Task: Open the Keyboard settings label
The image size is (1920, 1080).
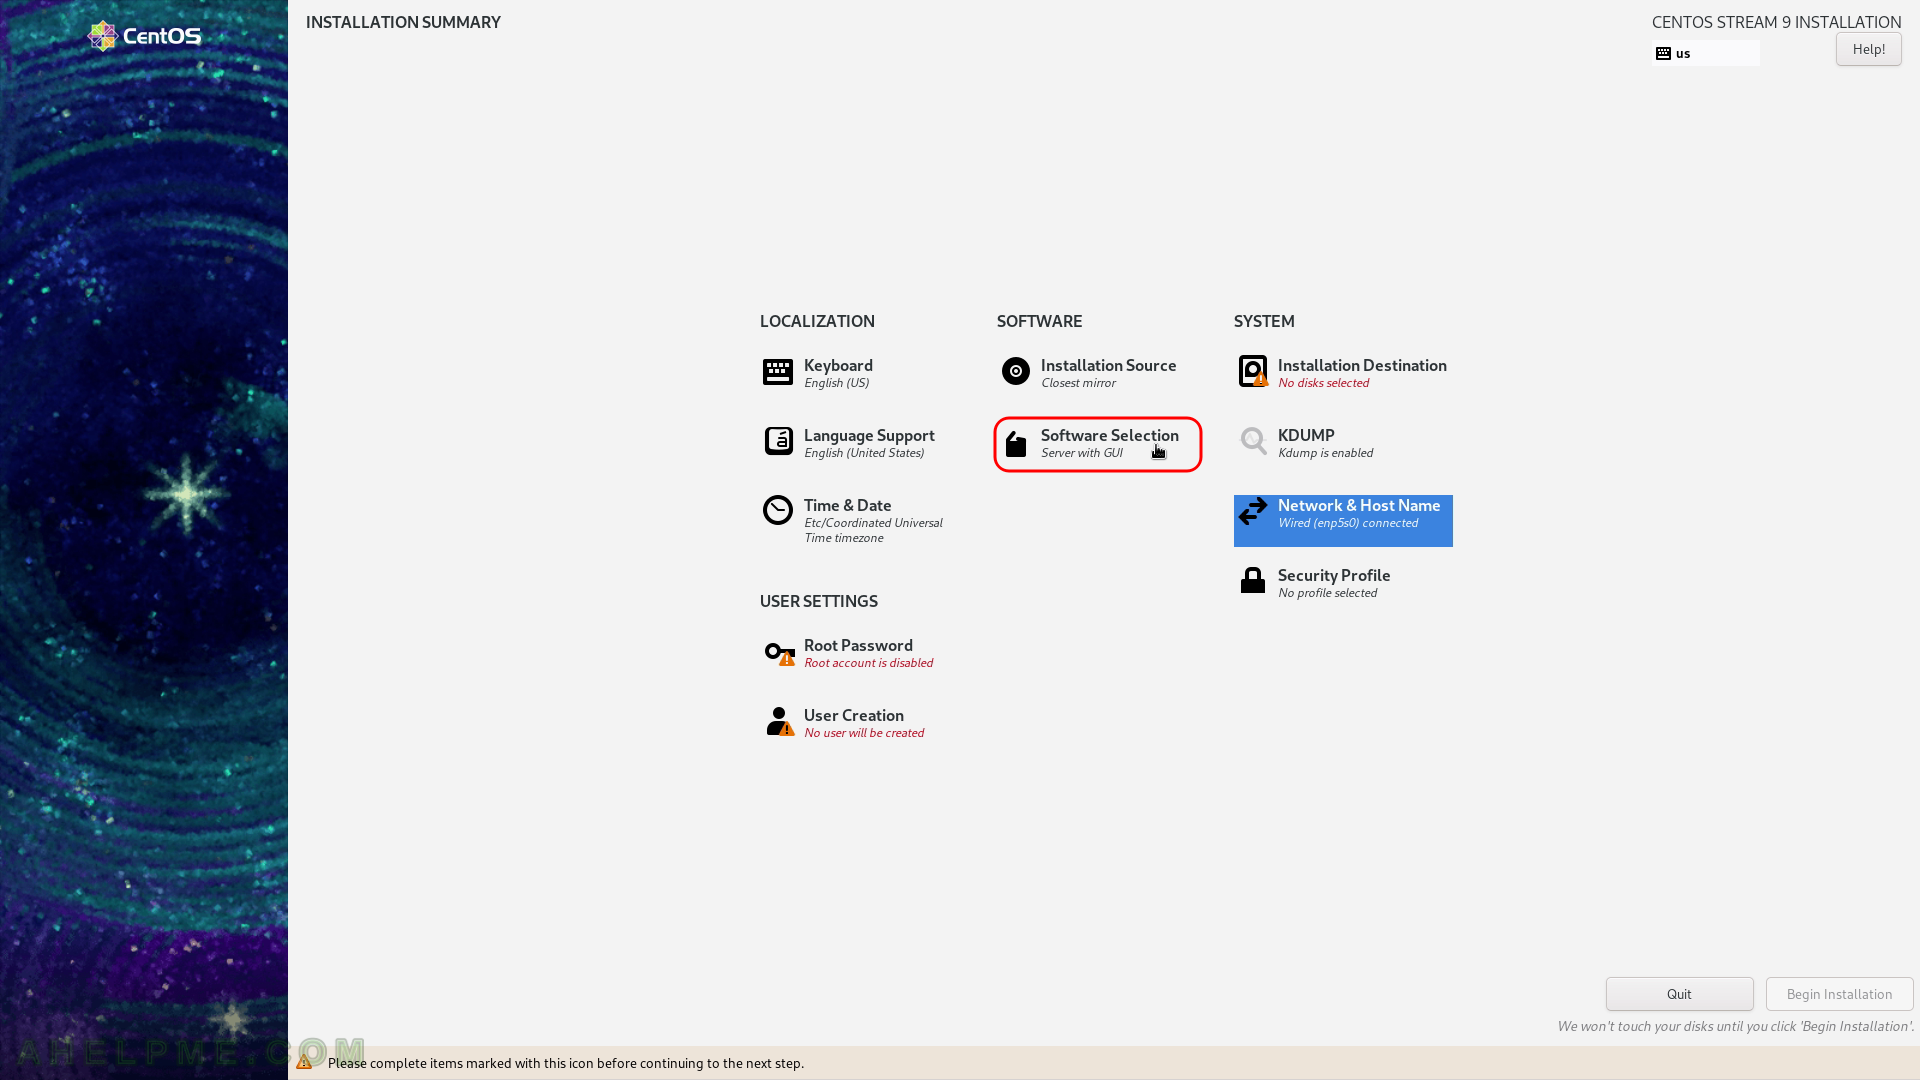Action: click(838, 365)
